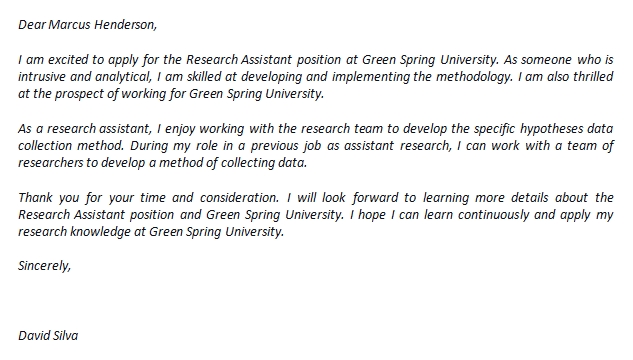633x360 pixels.
Task: Click the signature name 'David Silva'
Action: pos(48,336)
